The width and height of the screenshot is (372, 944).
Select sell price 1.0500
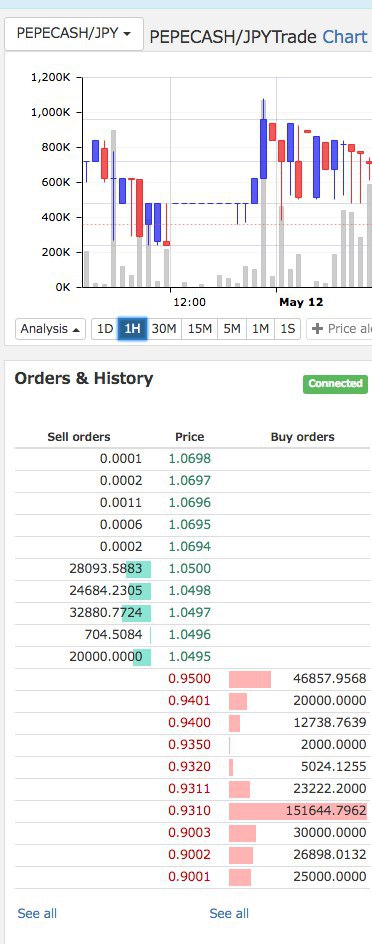[x=190, y=568]
